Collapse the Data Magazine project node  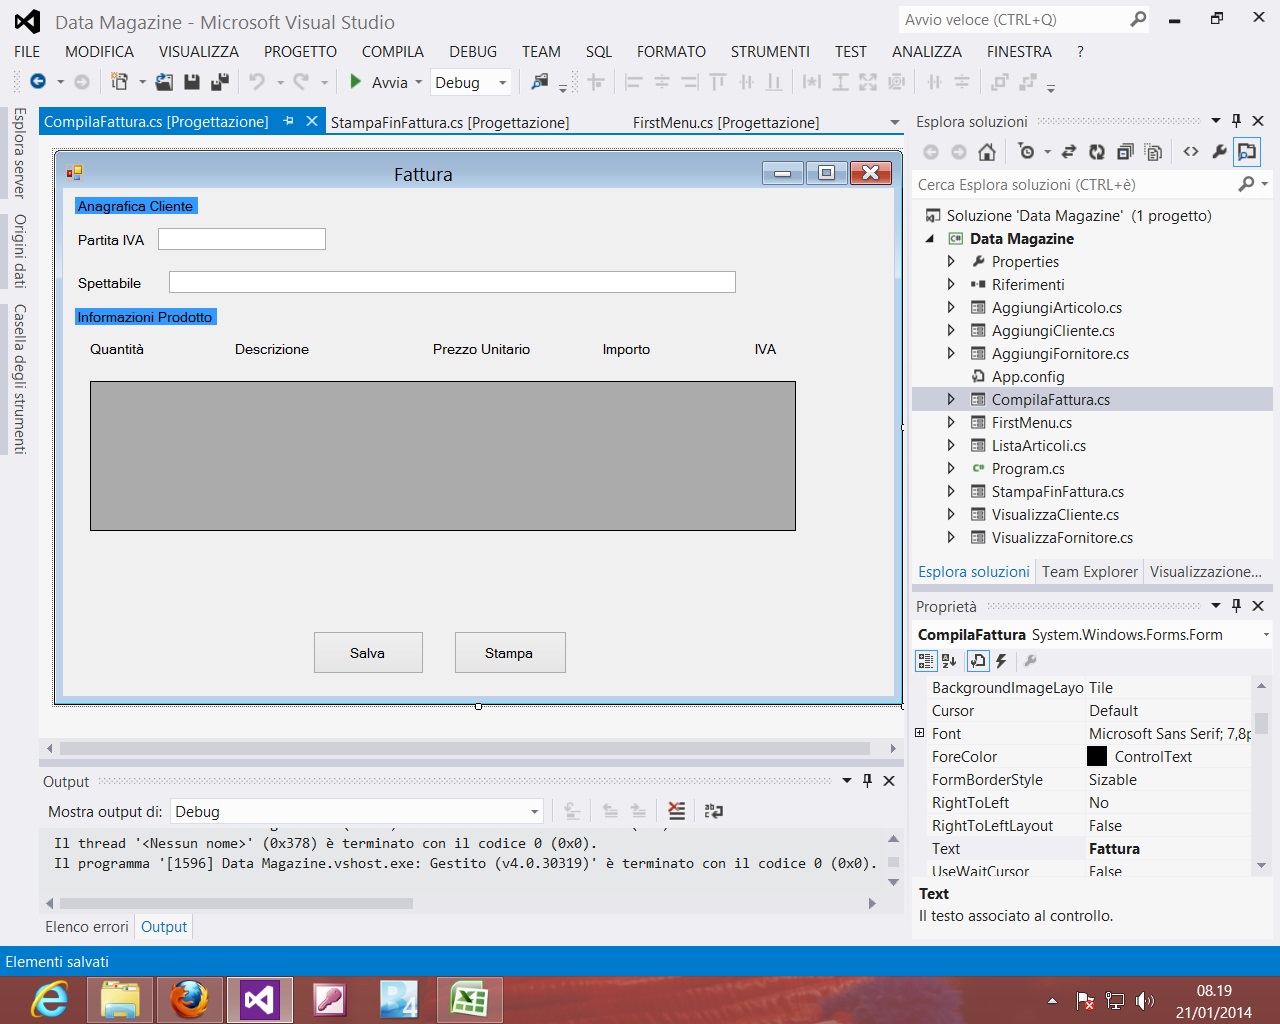(930, 239)
